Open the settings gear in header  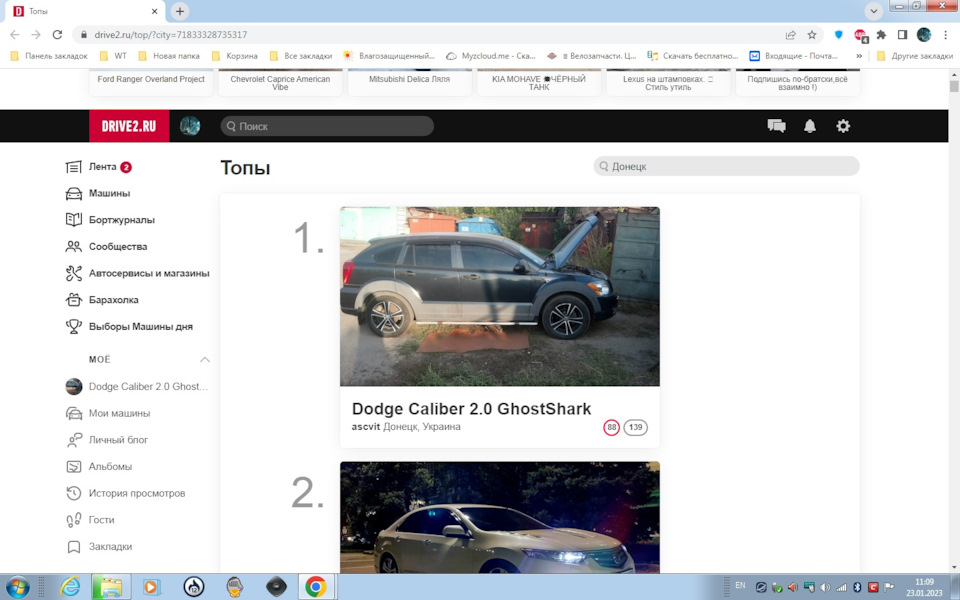tap(843, 126)
